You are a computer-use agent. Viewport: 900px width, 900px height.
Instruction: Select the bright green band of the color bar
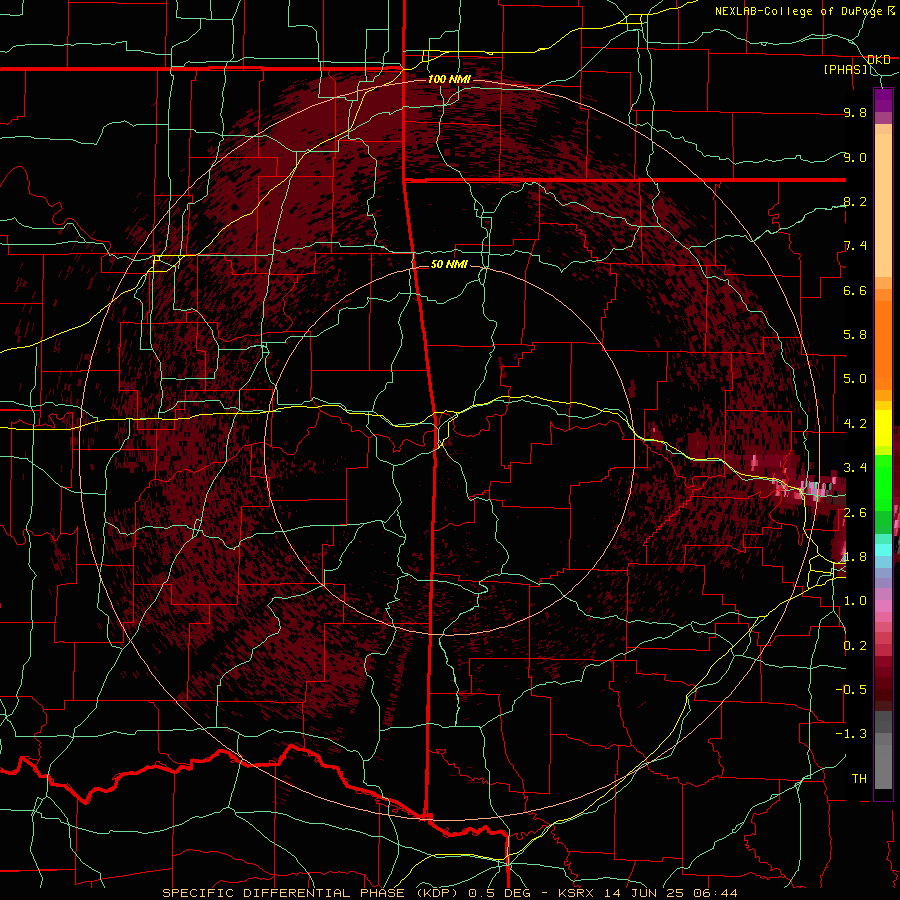(x=883, y=483)
